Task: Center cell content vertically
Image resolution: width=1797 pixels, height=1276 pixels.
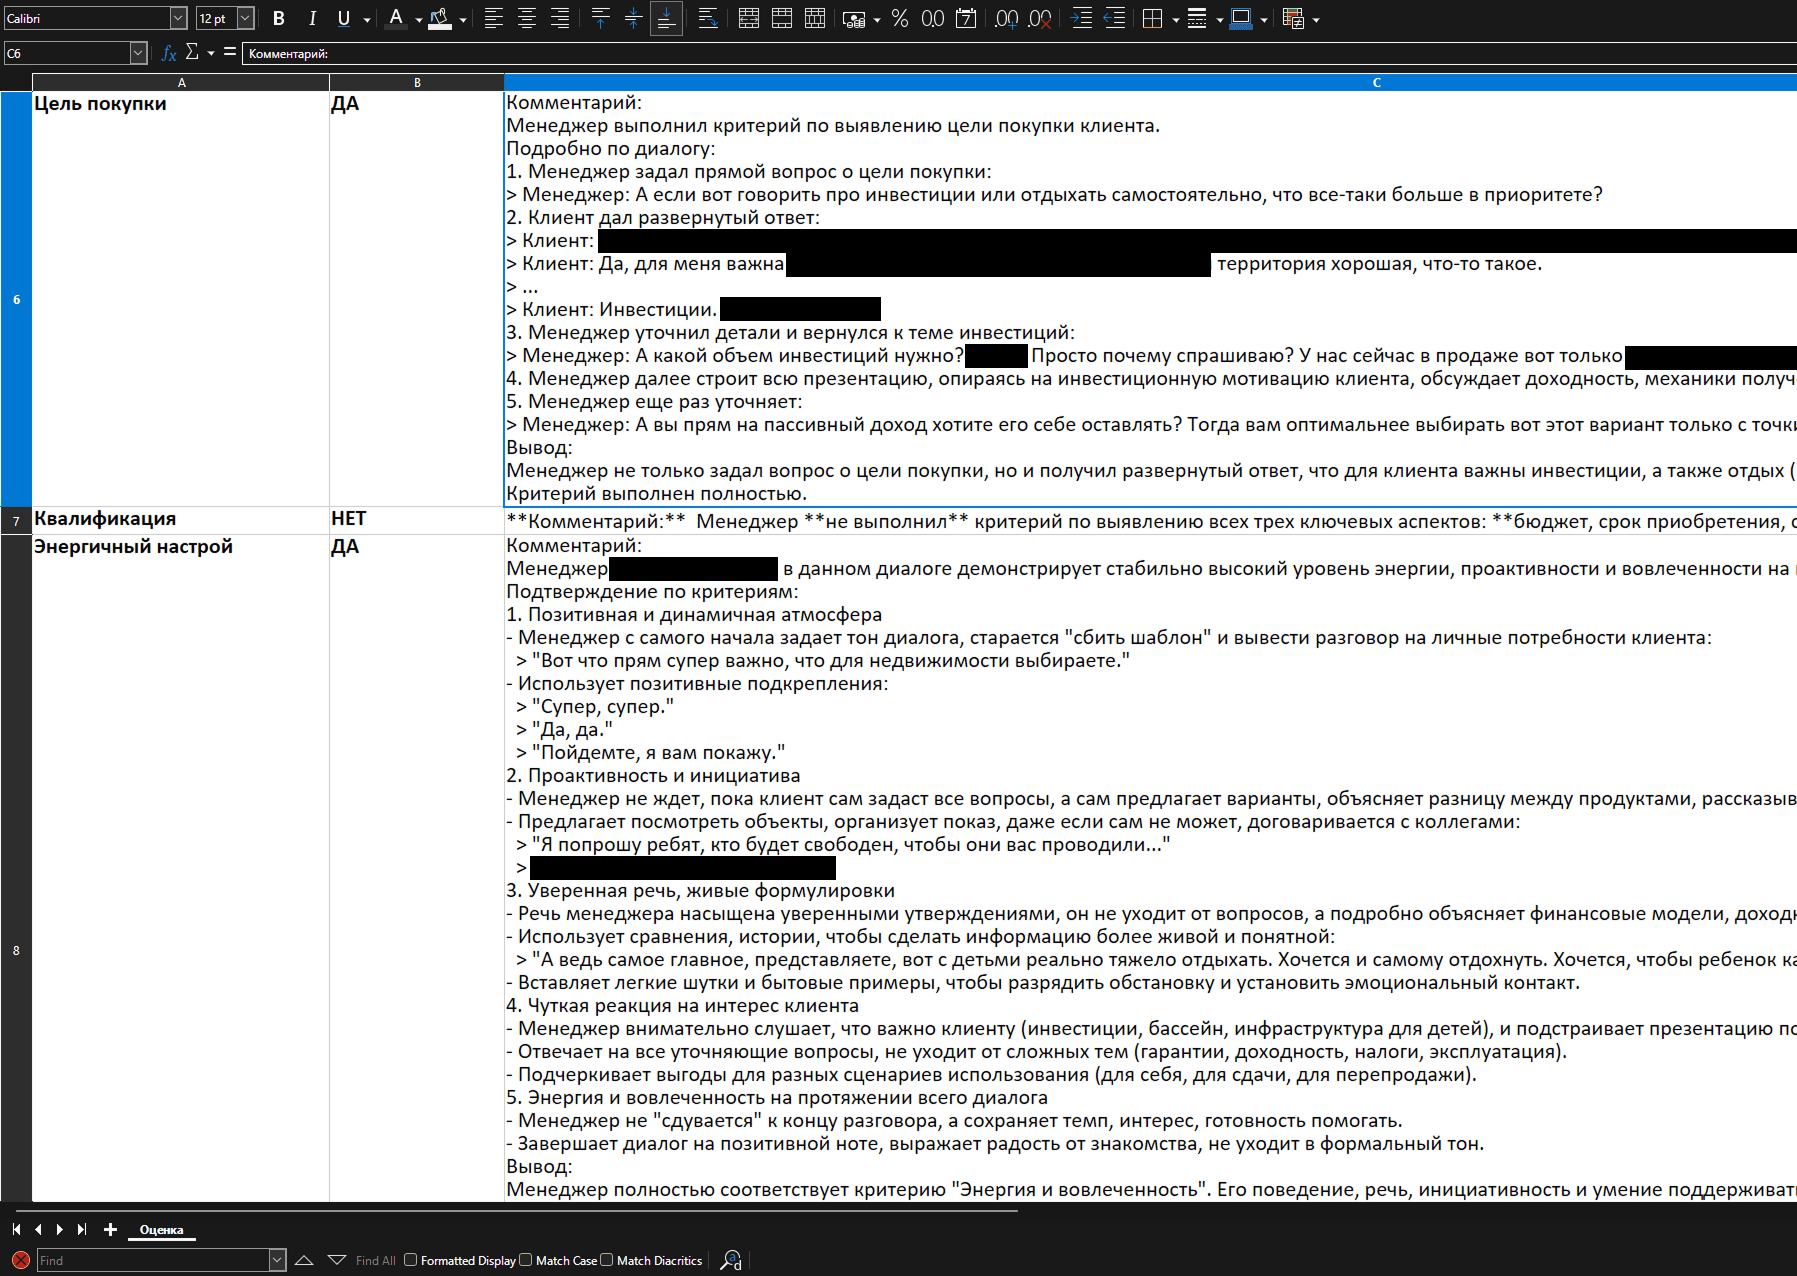Action: 633,18
